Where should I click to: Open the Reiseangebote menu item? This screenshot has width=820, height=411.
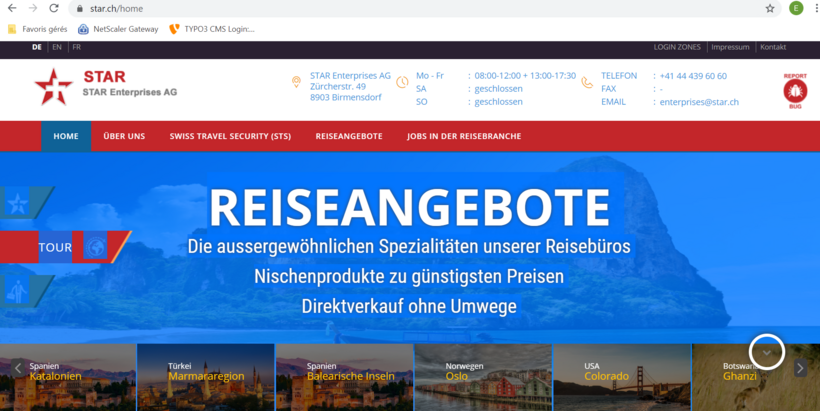(348, 136)
